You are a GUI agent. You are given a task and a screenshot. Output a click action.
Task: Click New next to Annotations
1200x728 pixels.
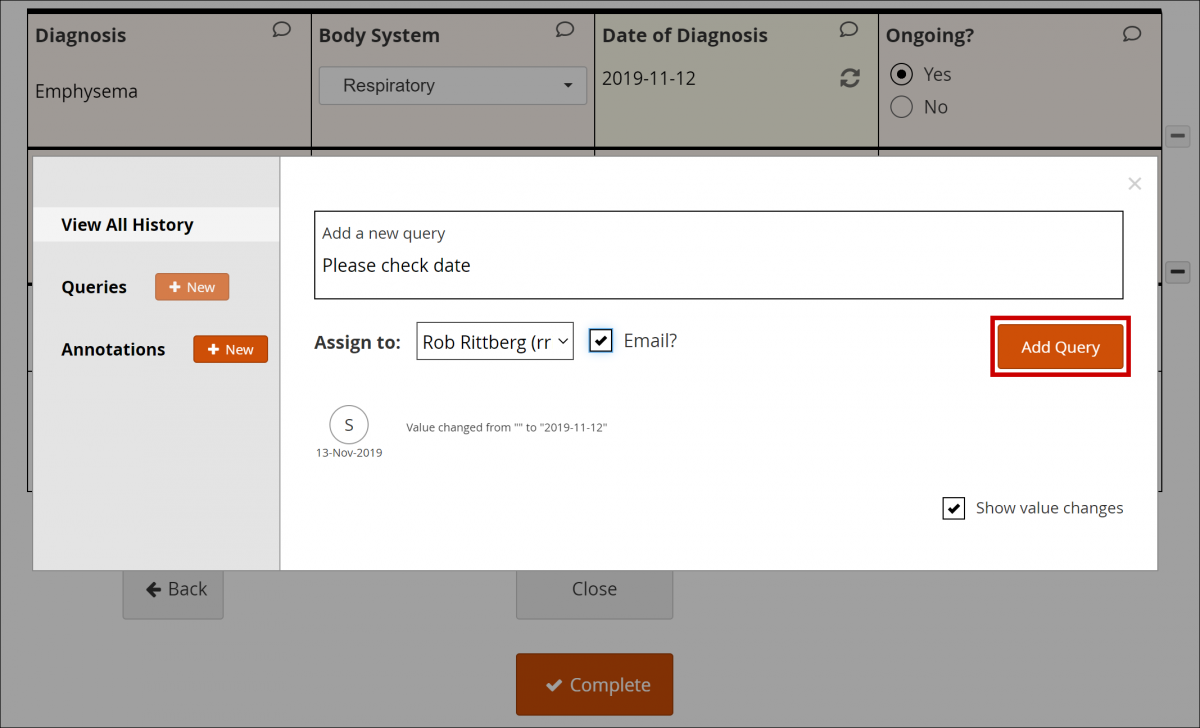(230, 349)
